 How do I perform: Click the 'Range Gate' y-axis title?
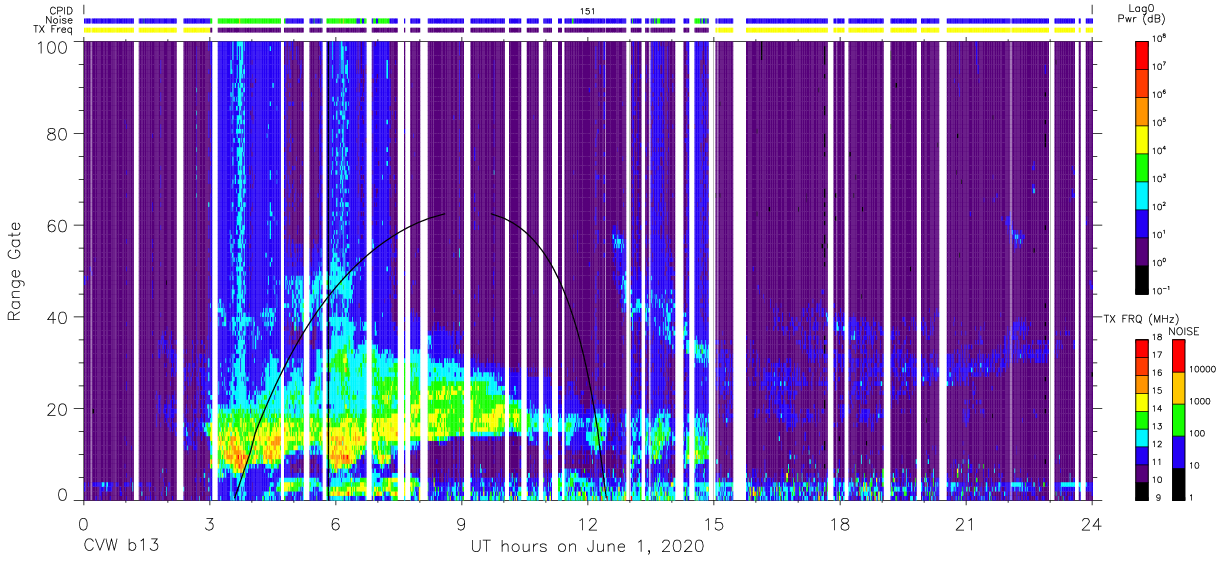[16, 271]
